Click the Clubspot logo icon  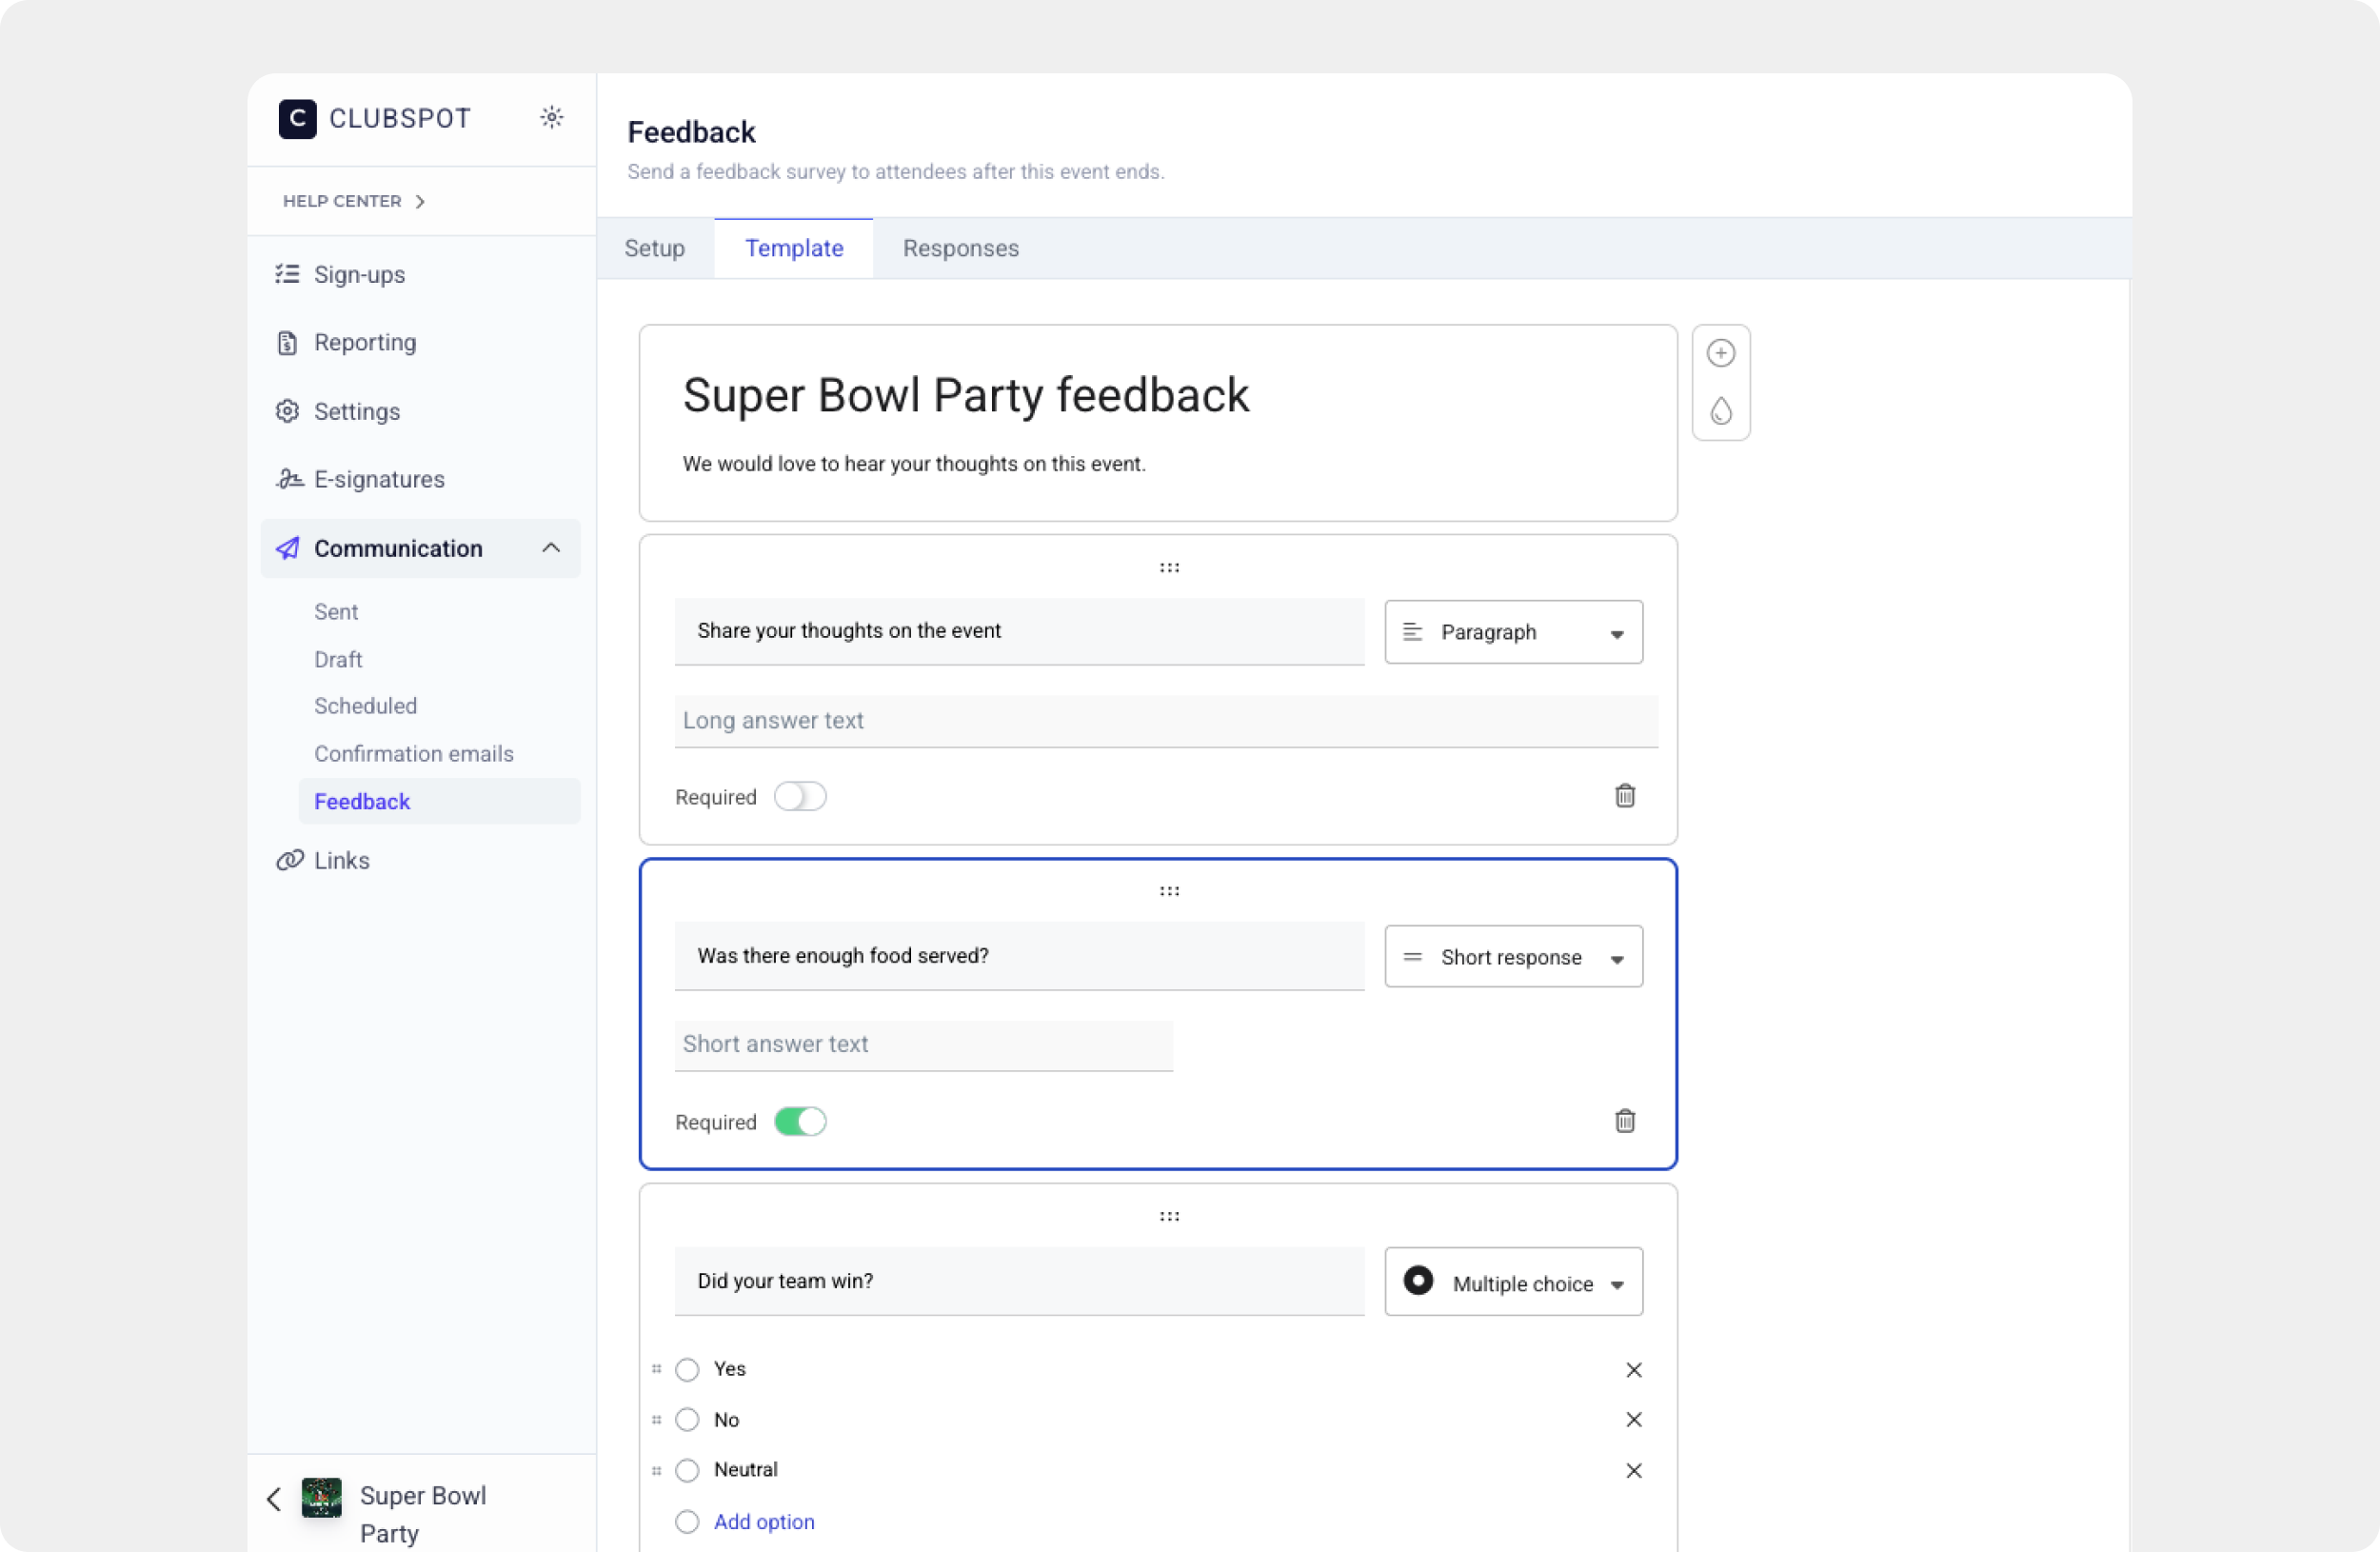point(297,118)
